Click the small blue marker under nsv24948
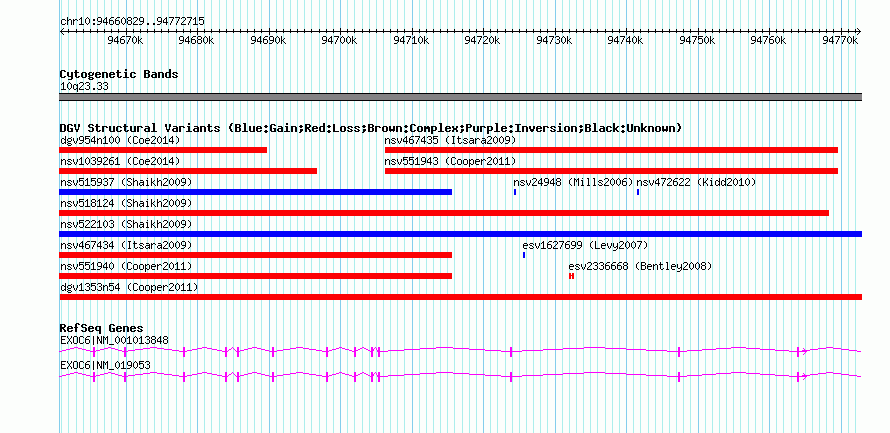 tap(515, 192)
